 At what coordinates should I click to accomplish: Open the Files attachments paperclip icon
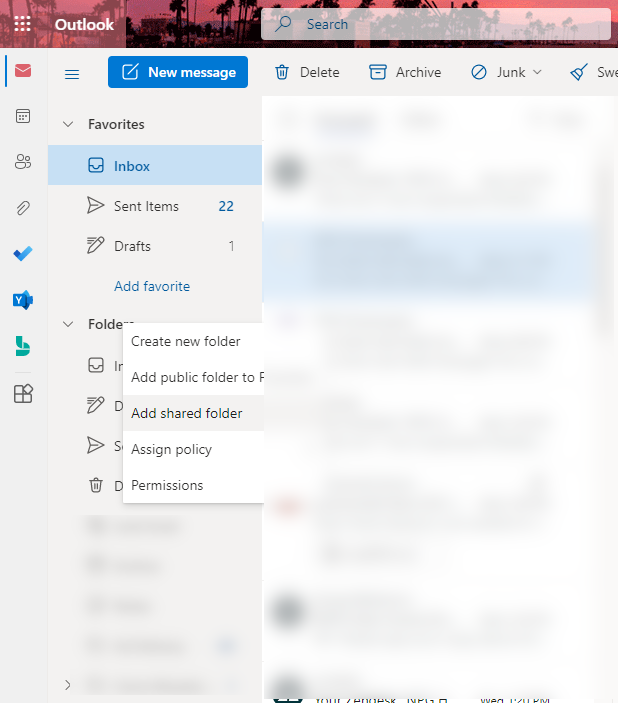[22, 208]
